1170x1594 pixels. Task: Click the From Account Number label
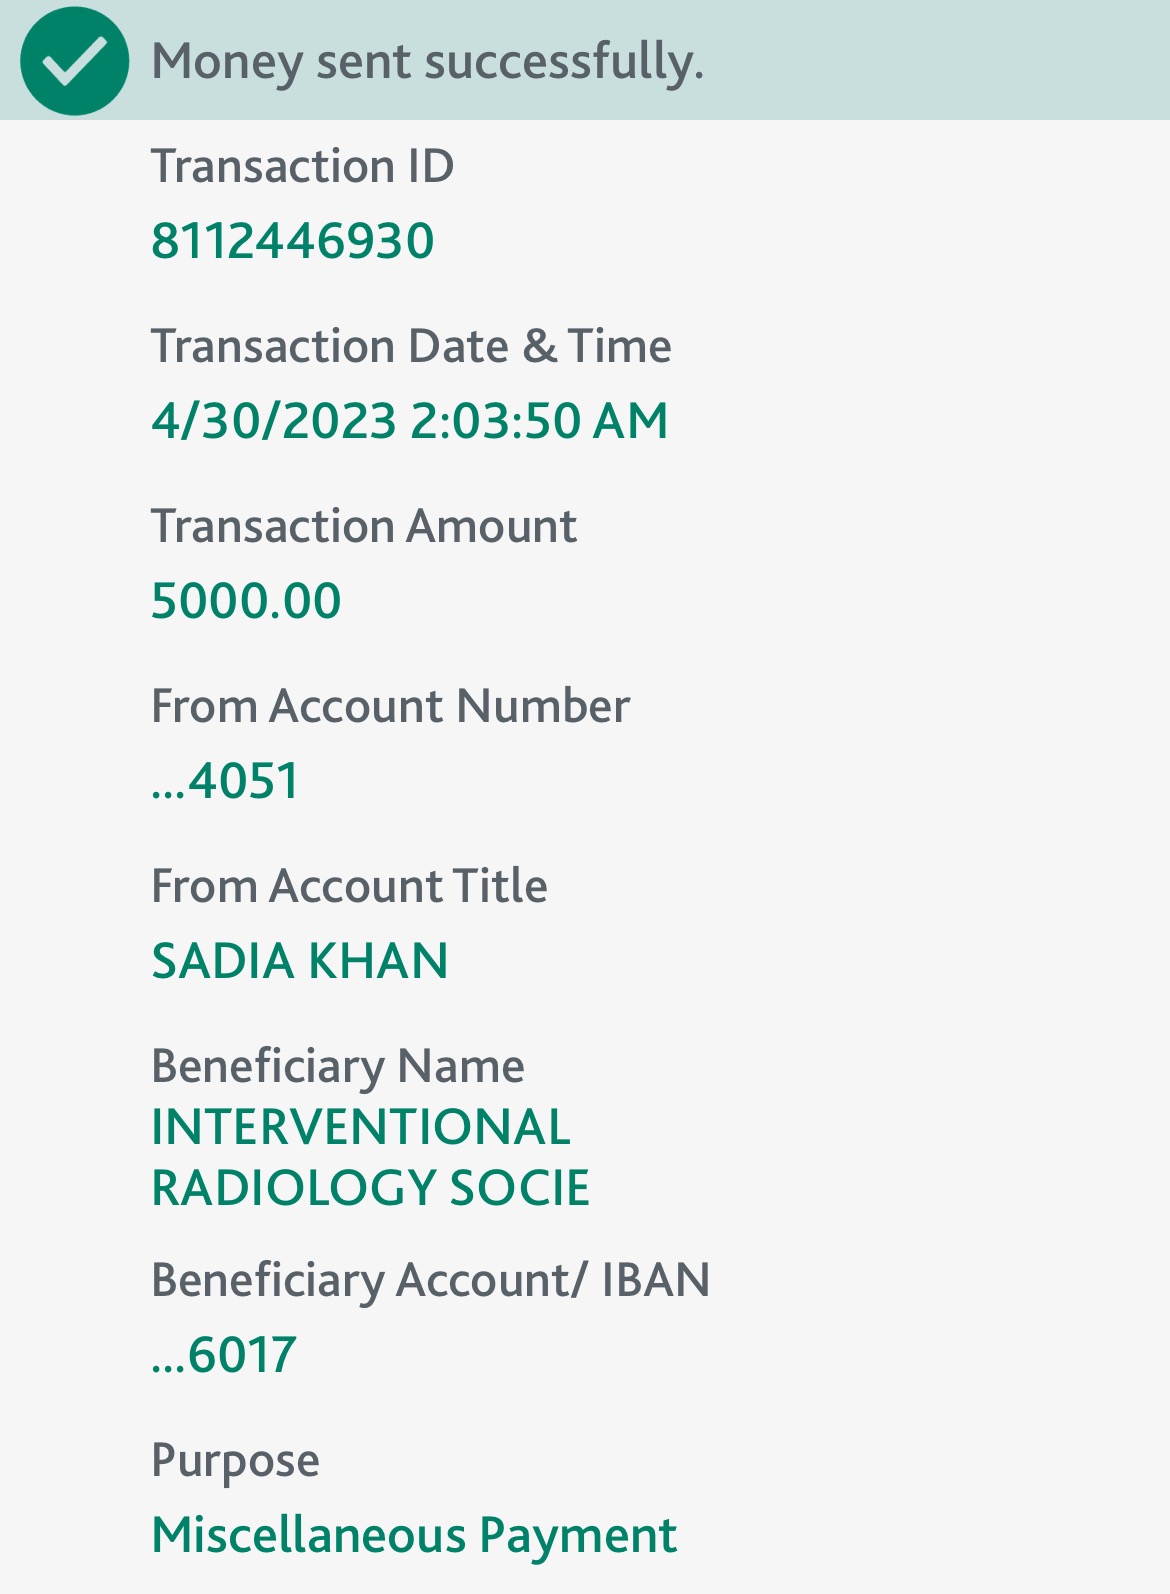coord(390,706)
